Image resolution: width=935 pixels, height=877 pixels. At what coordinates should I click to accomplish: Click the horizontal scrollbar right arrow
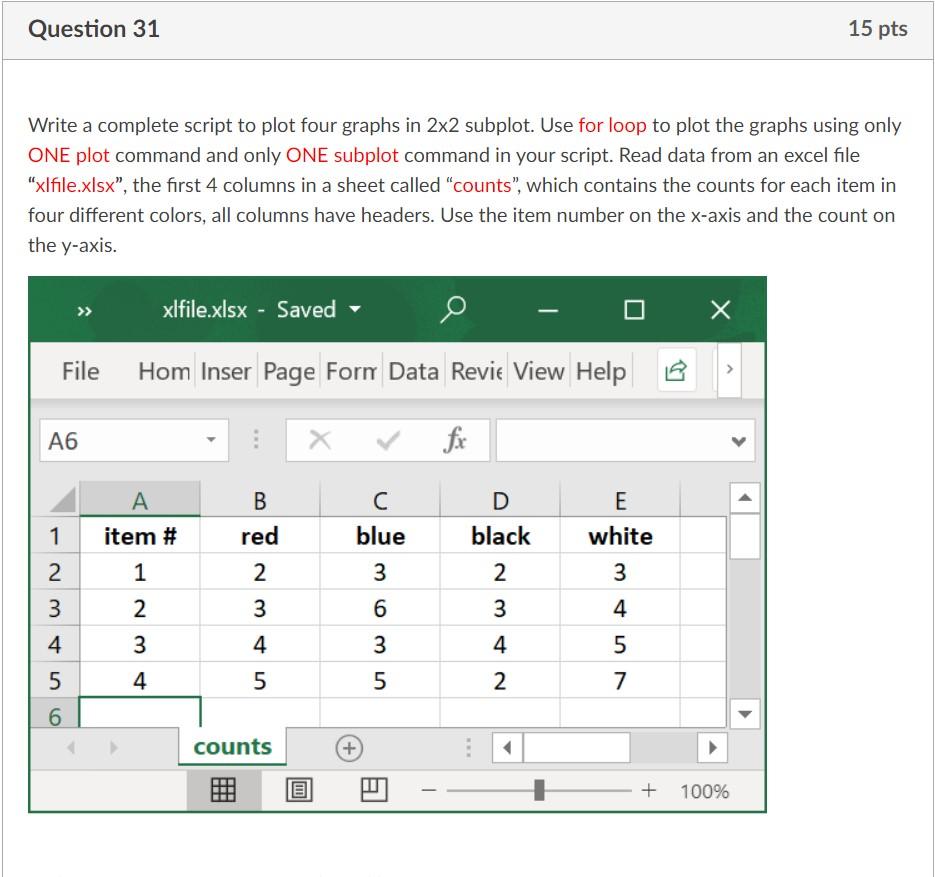pyautogui.click(x=714, y=746)
